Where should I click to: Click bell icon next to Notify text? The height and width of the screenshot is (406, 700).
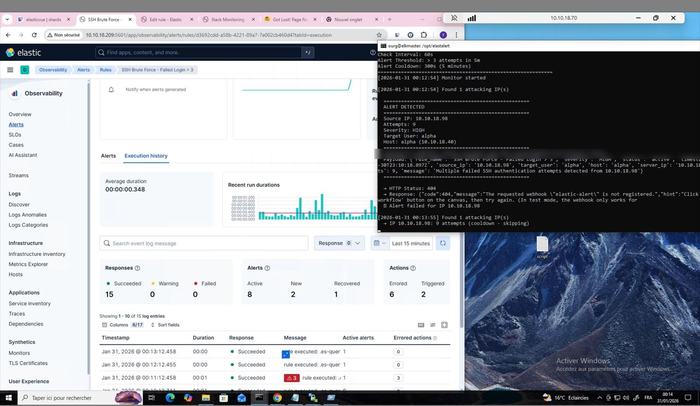pos(111,89)
